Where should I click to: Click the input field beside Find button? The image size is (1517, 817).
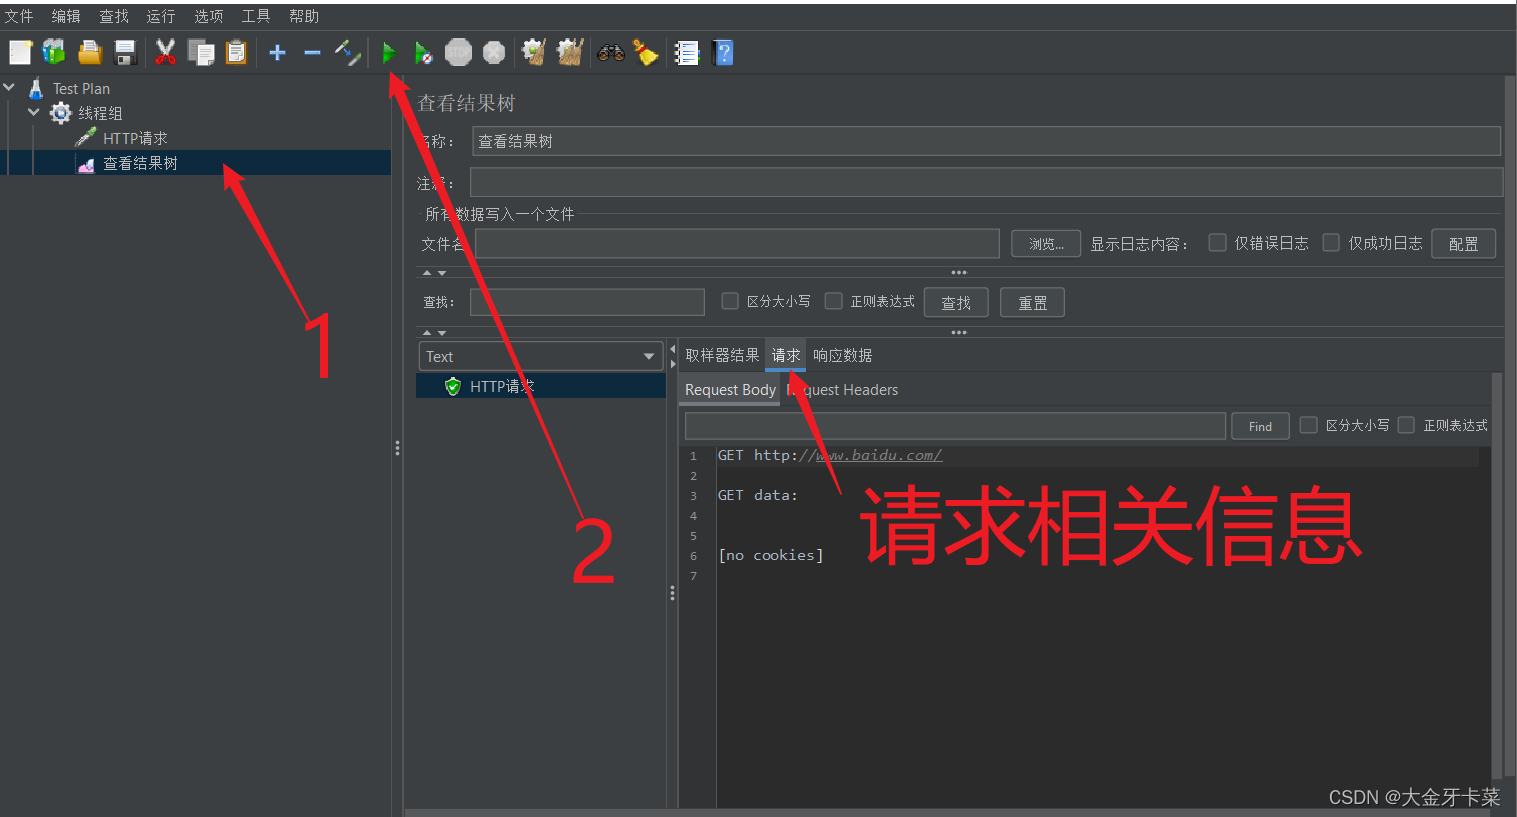tap(955, 426)
